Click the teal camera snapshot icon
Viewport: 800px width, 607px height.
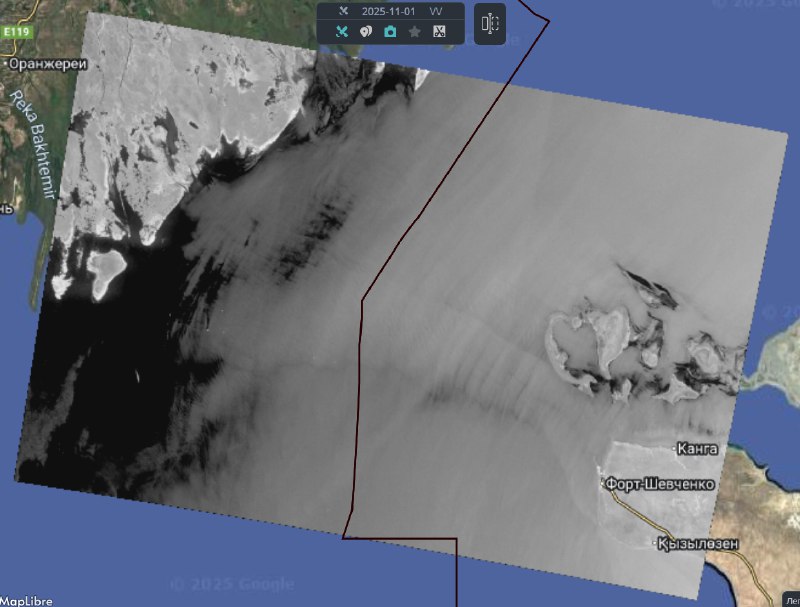pyautogui.click(x=390, y=32)
